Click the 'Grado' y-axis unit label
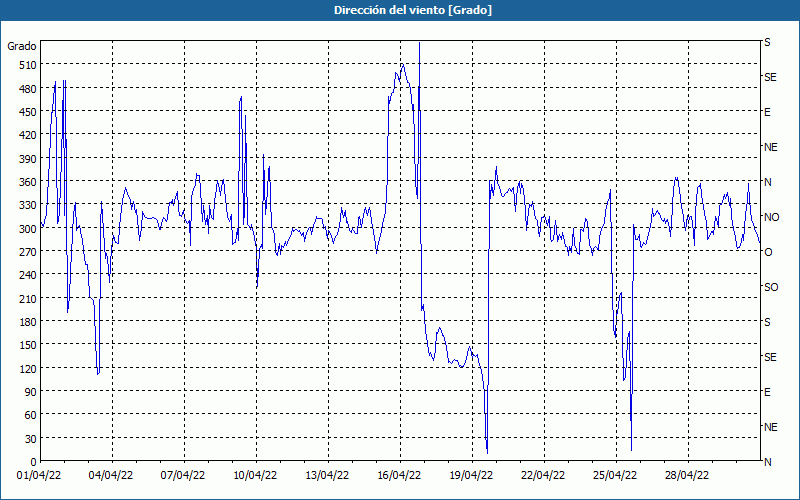800x500 pixels. click(22, 46)
